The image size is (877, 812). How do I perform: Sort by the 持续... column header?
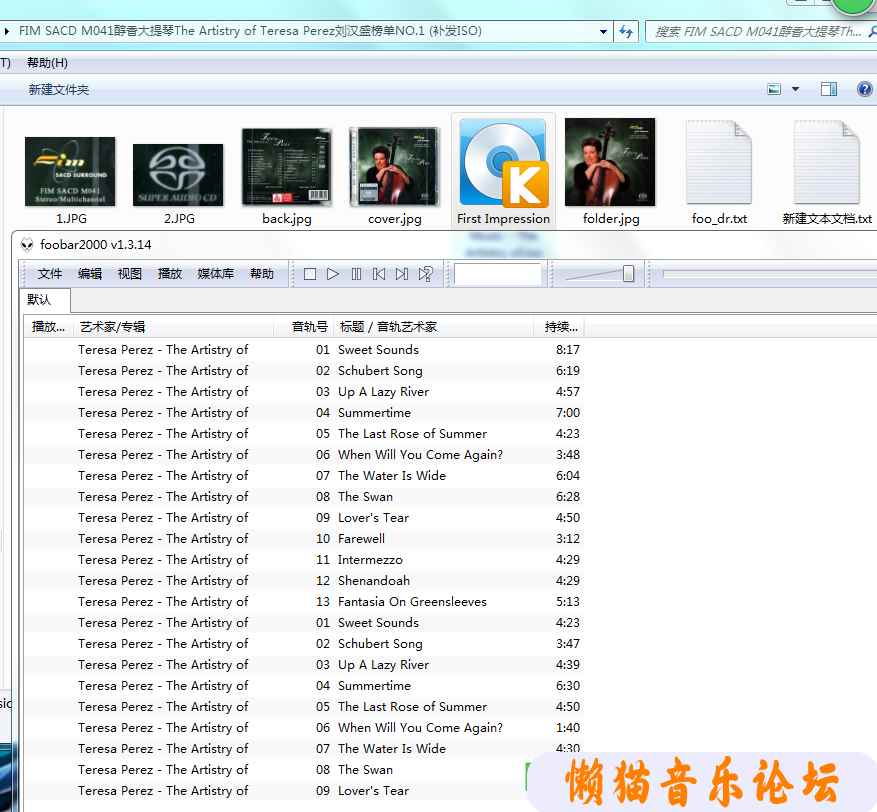coord(558,327)
